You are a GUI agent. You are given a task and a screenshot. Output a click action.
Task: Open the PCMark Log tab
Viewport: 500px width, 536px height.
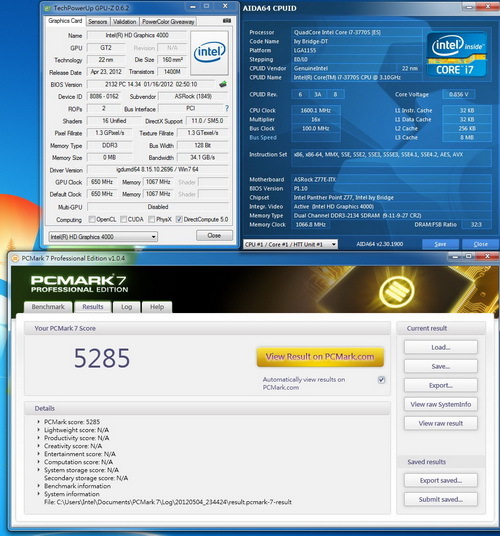coord(126,307)
